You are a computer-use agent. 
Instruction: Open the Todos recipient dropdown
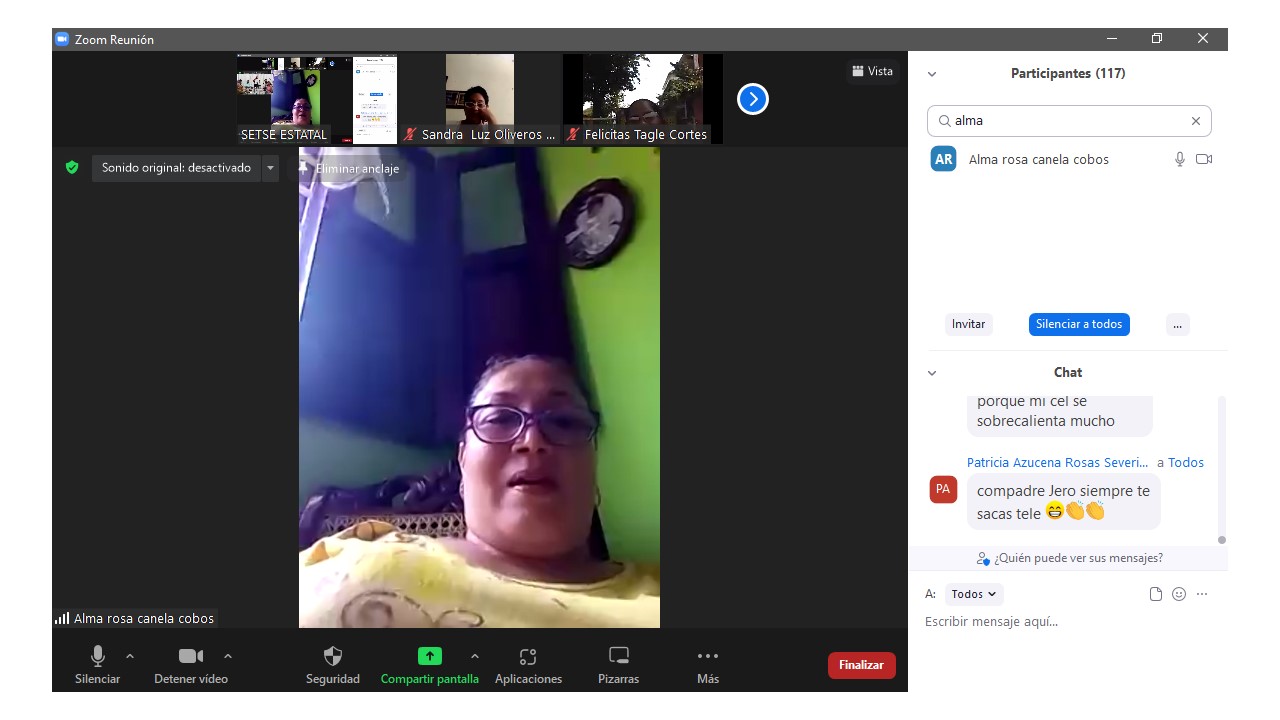973,594
